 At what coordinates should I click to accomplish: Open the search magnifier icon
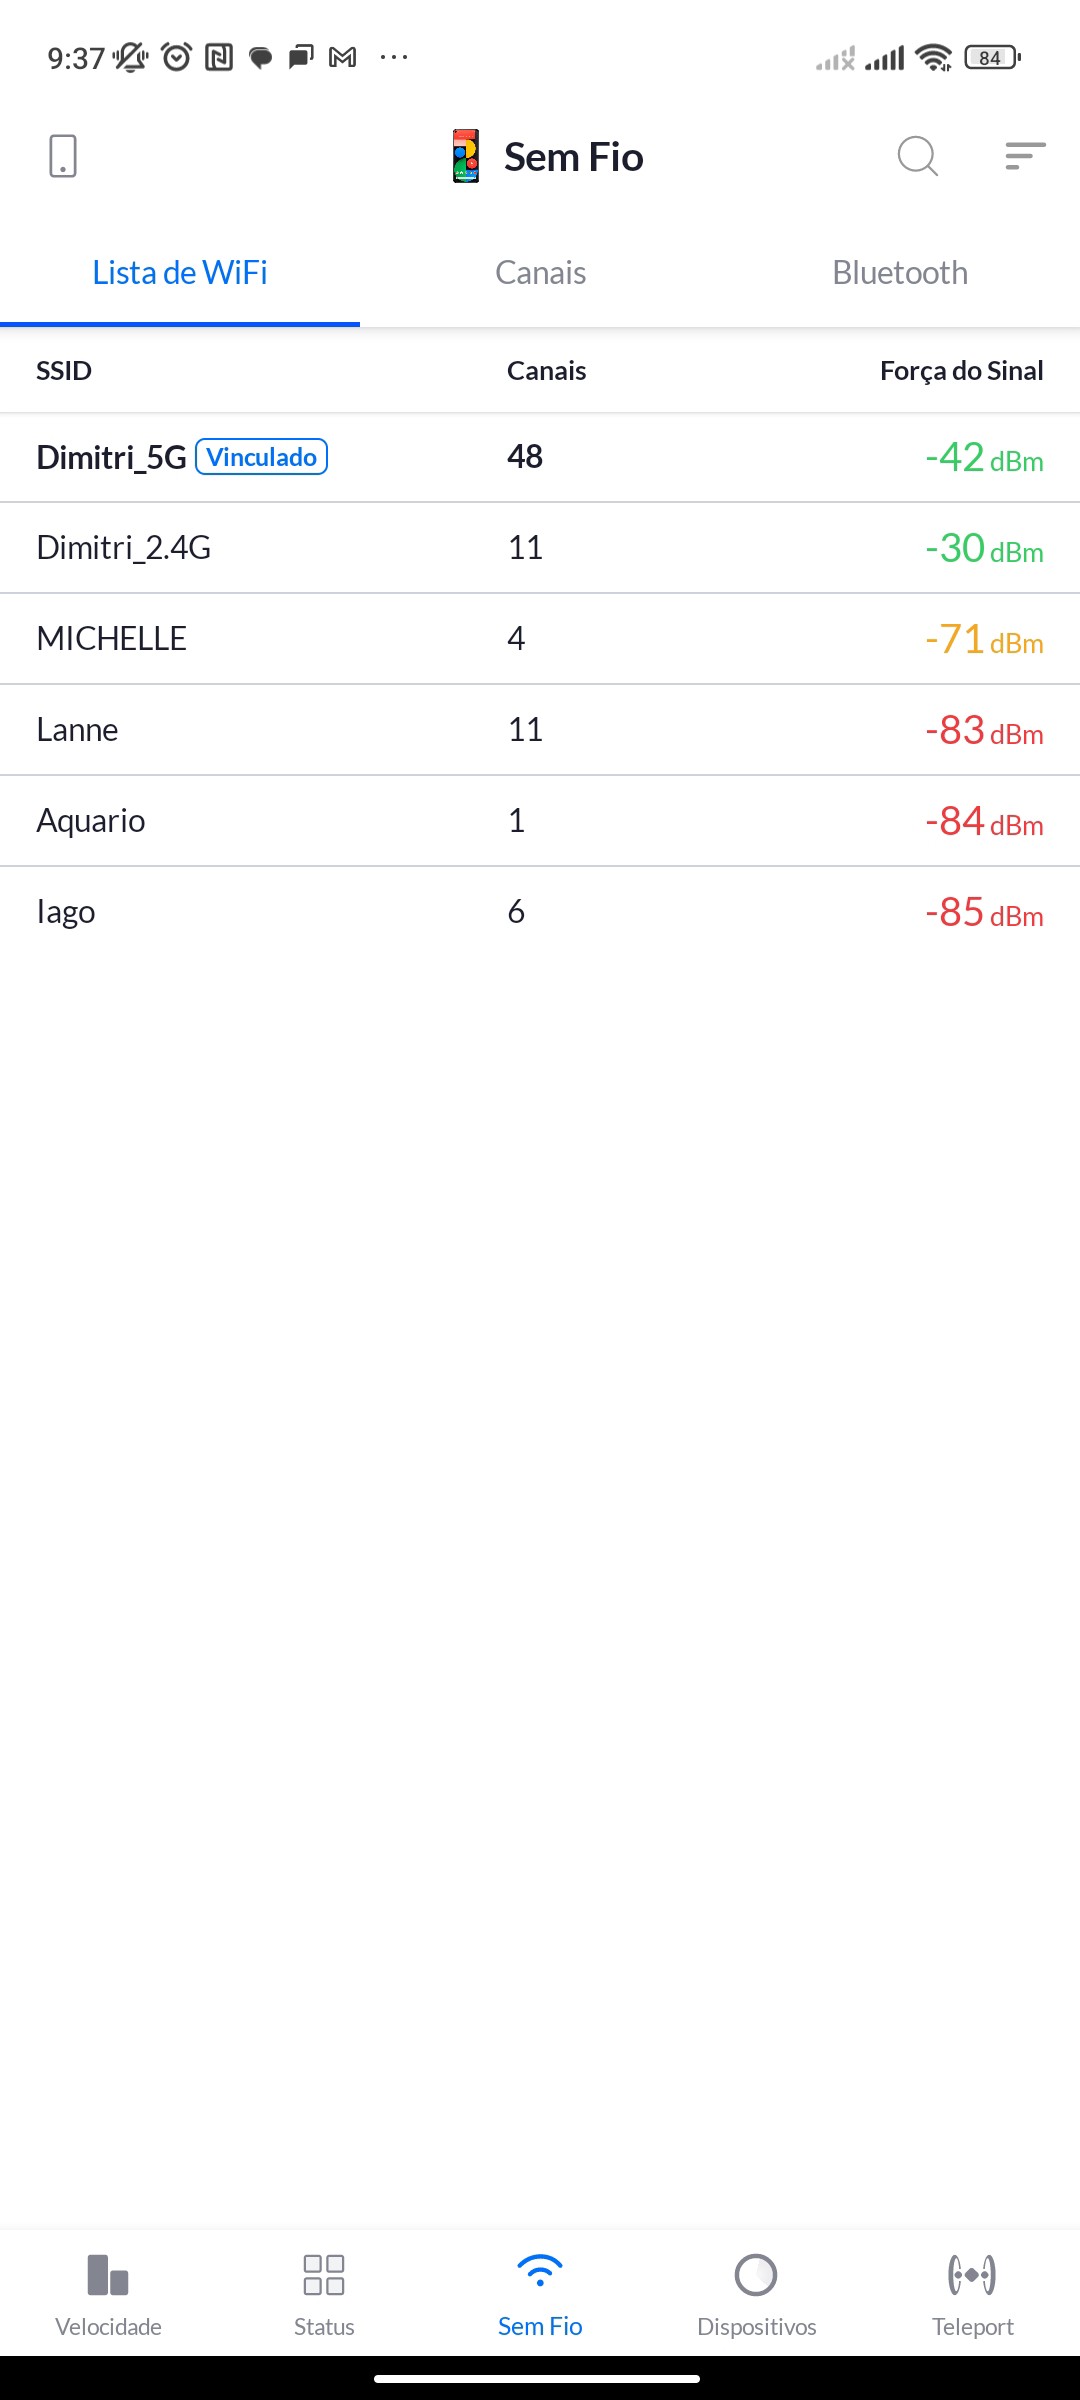[x=917, y=156]
